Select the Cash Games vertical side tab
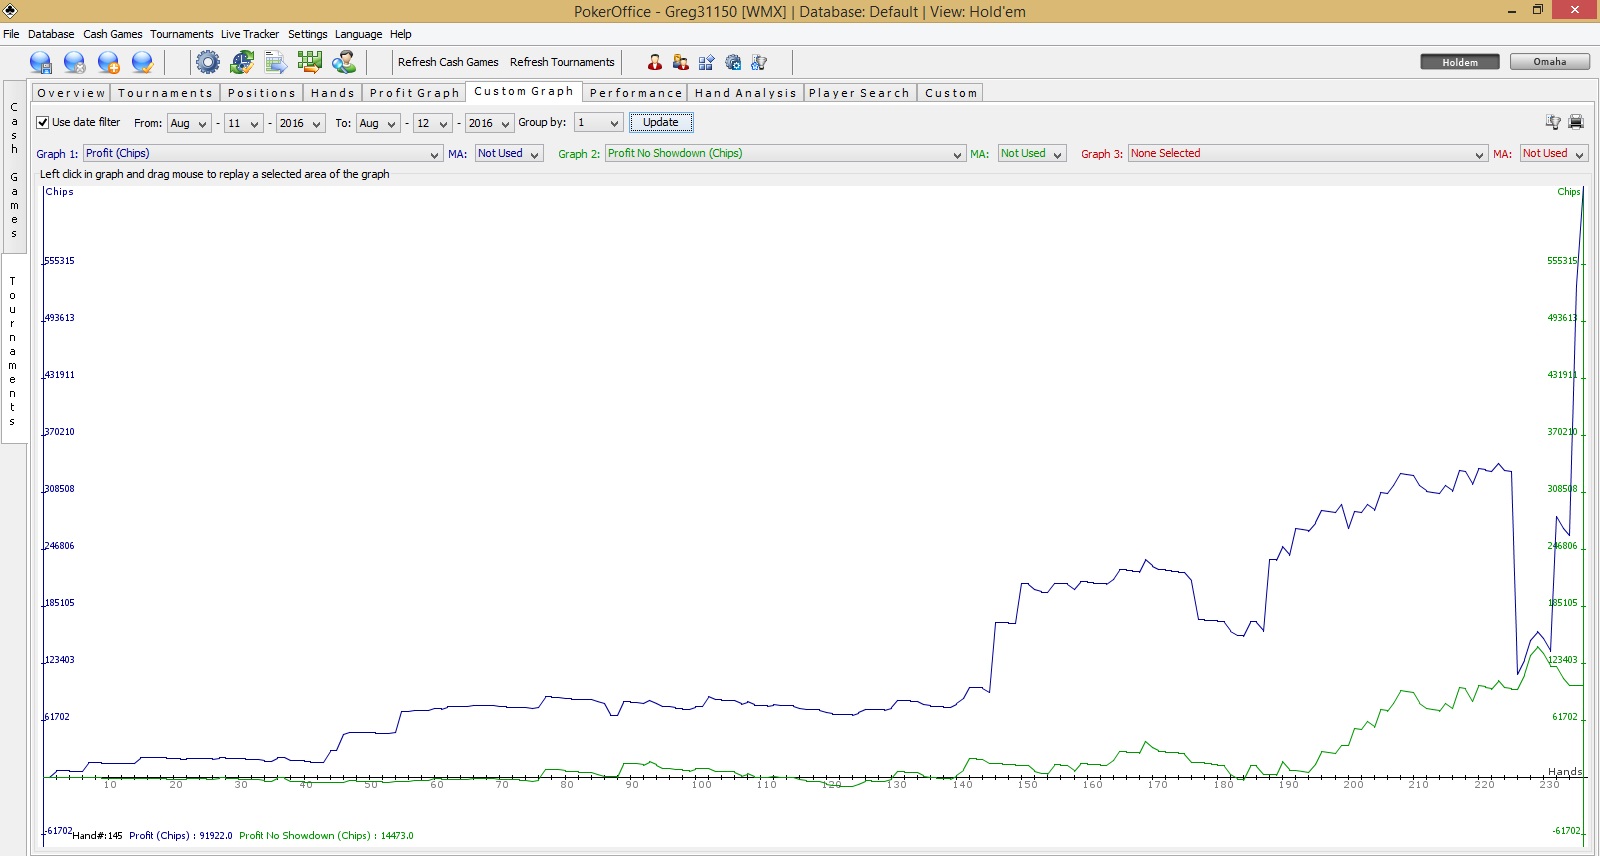 [14, 167]
